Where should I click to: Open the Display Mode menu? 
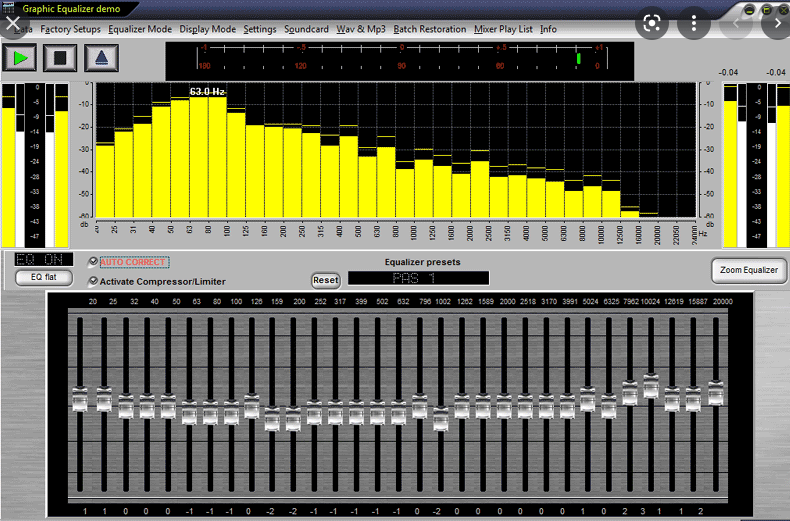coord(208,29)
